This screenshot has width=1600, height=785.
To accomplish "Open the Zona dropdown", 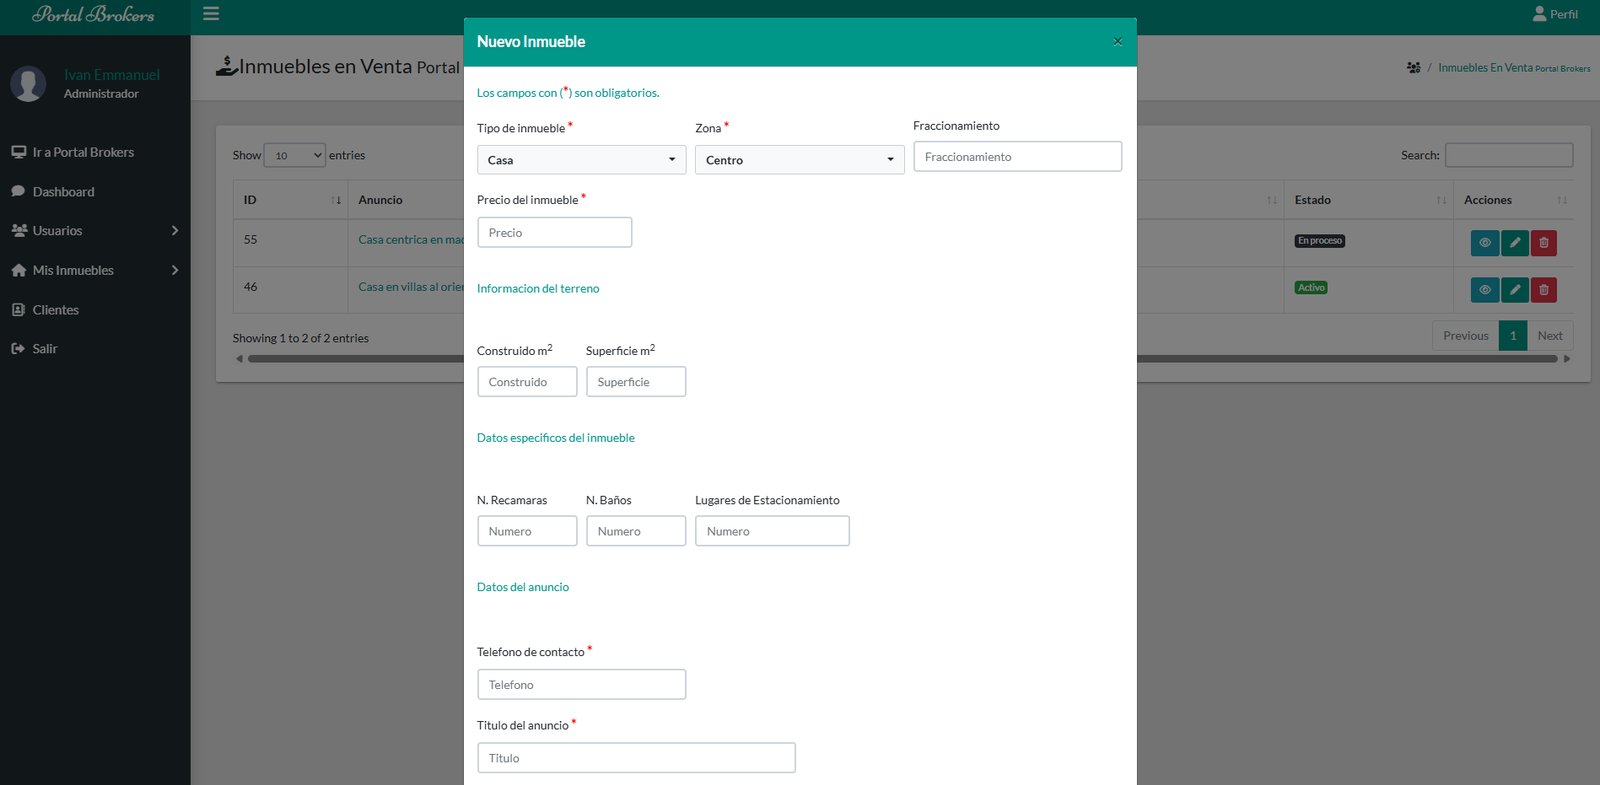I will pyautogui.click(x=800, y=160).
